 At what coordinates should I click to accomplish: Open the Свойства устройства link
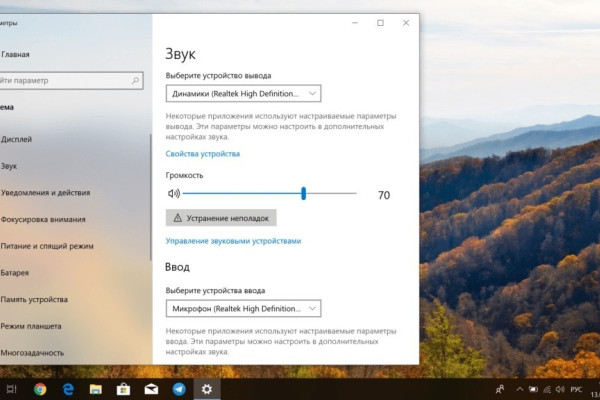tap(202, 154)
